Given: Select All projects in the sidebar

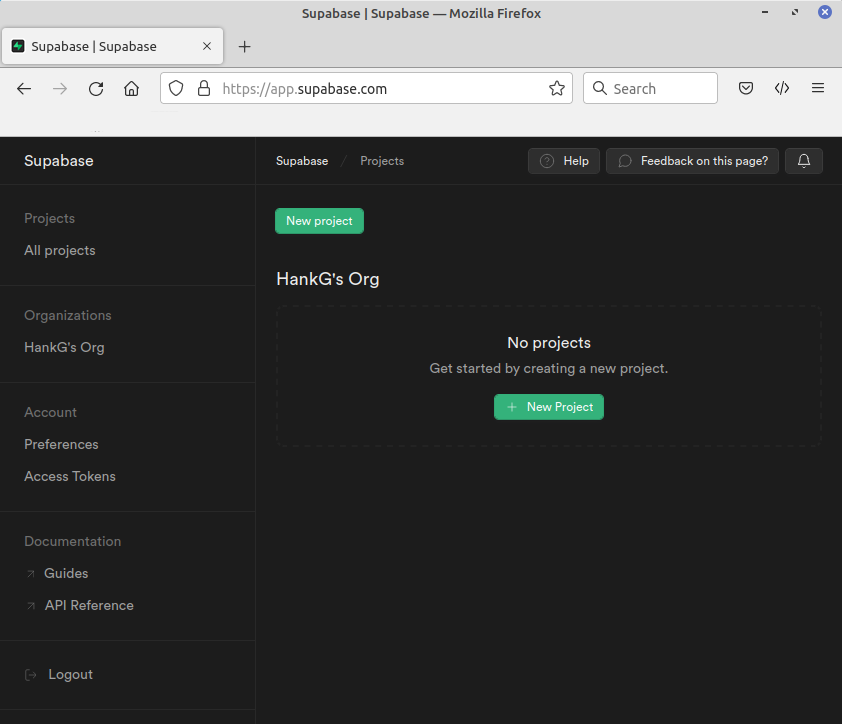Looking at the screenshot, I should click(60, 251).
